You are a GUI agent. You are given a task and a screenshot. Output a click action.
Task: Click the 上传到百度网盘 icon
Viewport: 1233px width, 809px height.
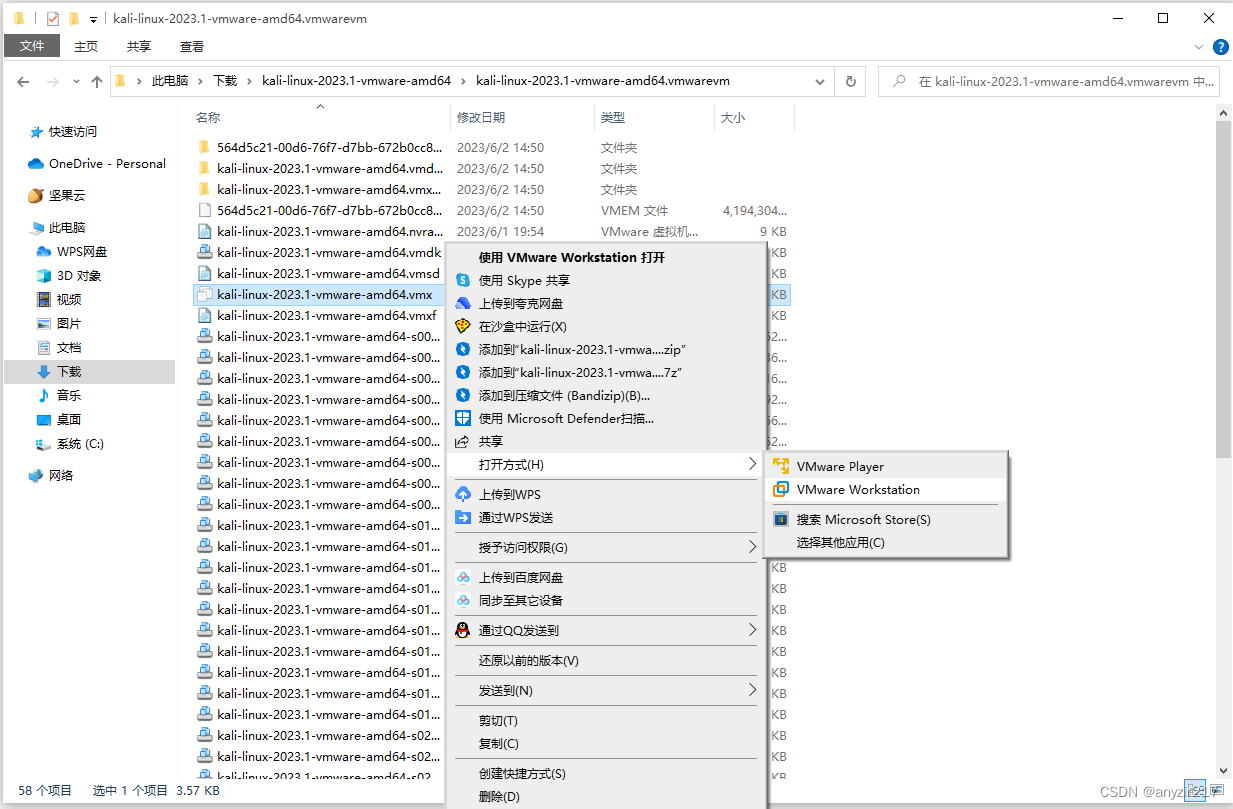[463, 578]
